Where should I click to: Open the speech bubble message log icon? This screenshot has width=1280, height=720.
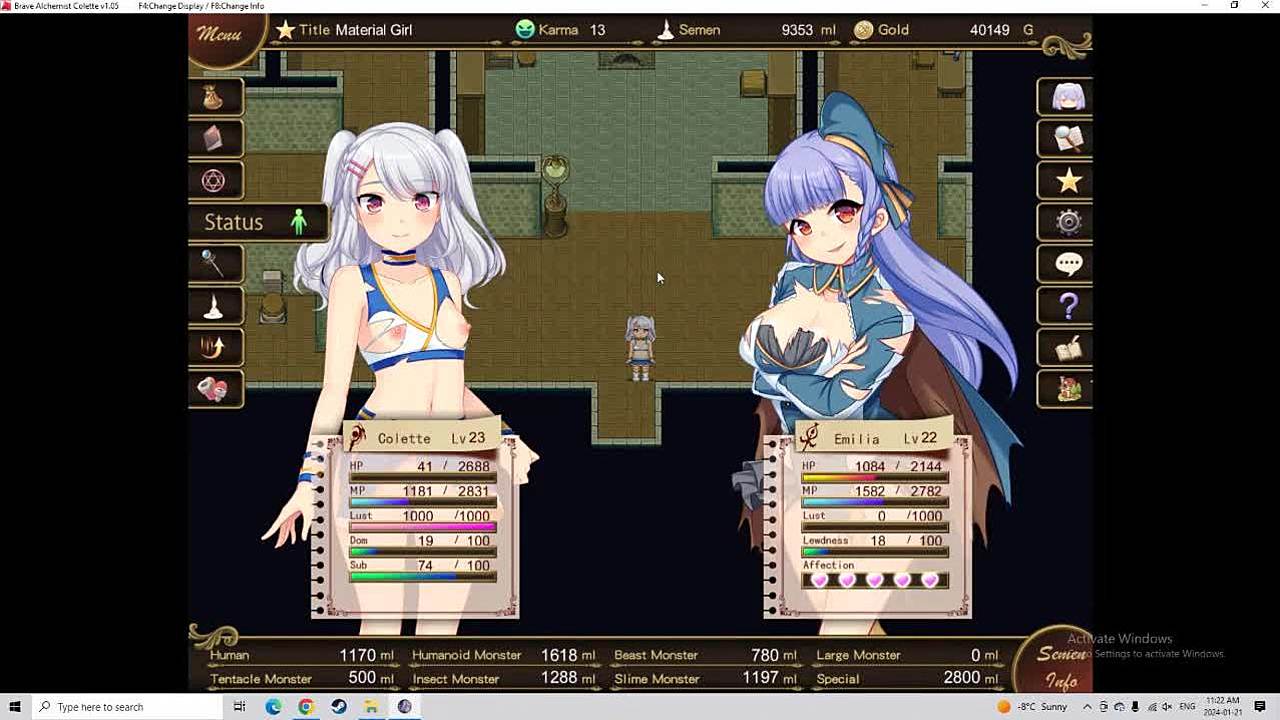pos(1068,264)
